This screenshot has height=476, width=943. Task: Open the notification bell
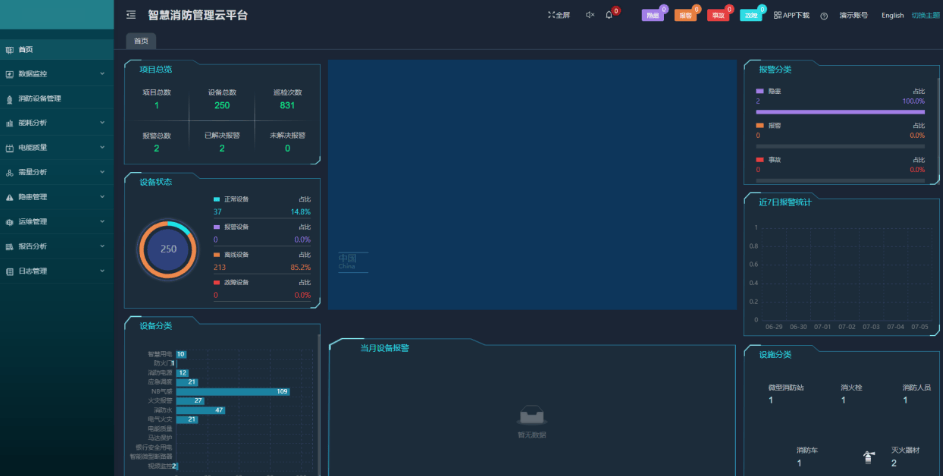click(x=609, y=15)
